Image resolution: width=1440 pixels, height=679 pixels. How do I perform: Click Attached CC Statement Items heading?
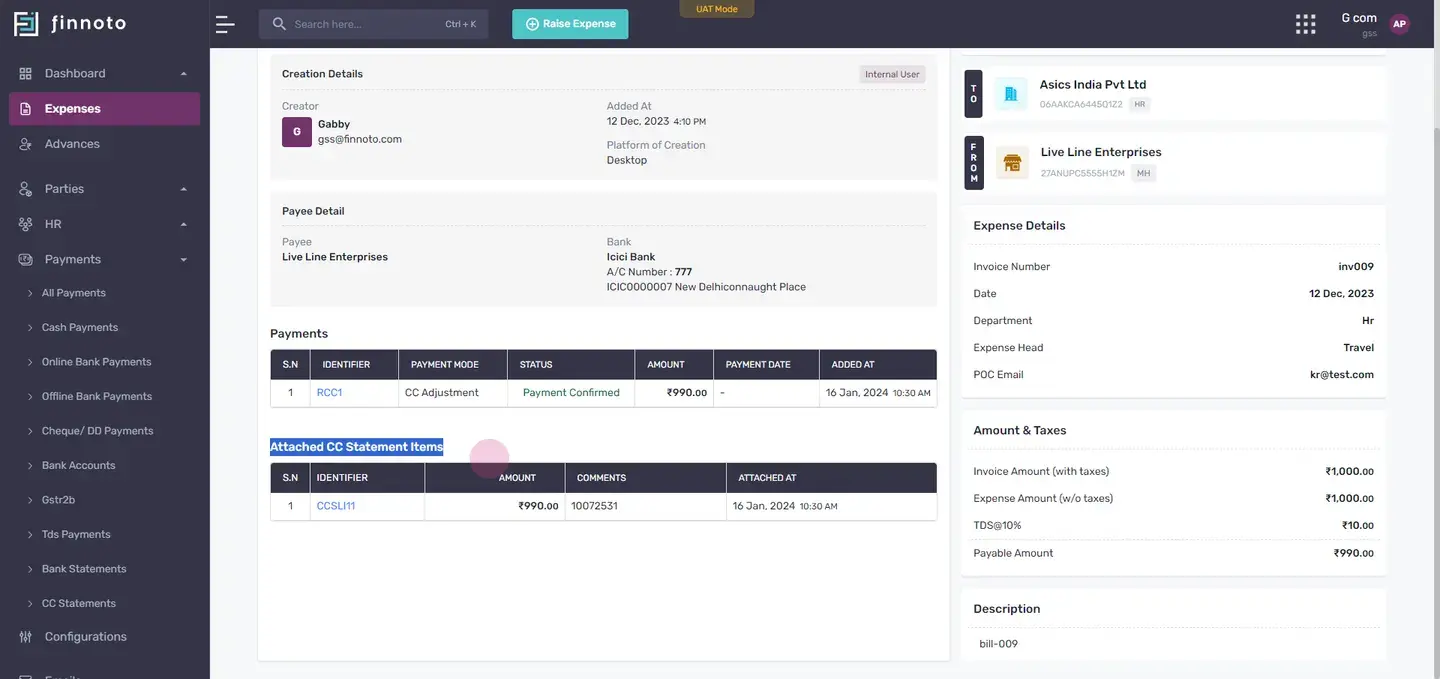(356, 447)
